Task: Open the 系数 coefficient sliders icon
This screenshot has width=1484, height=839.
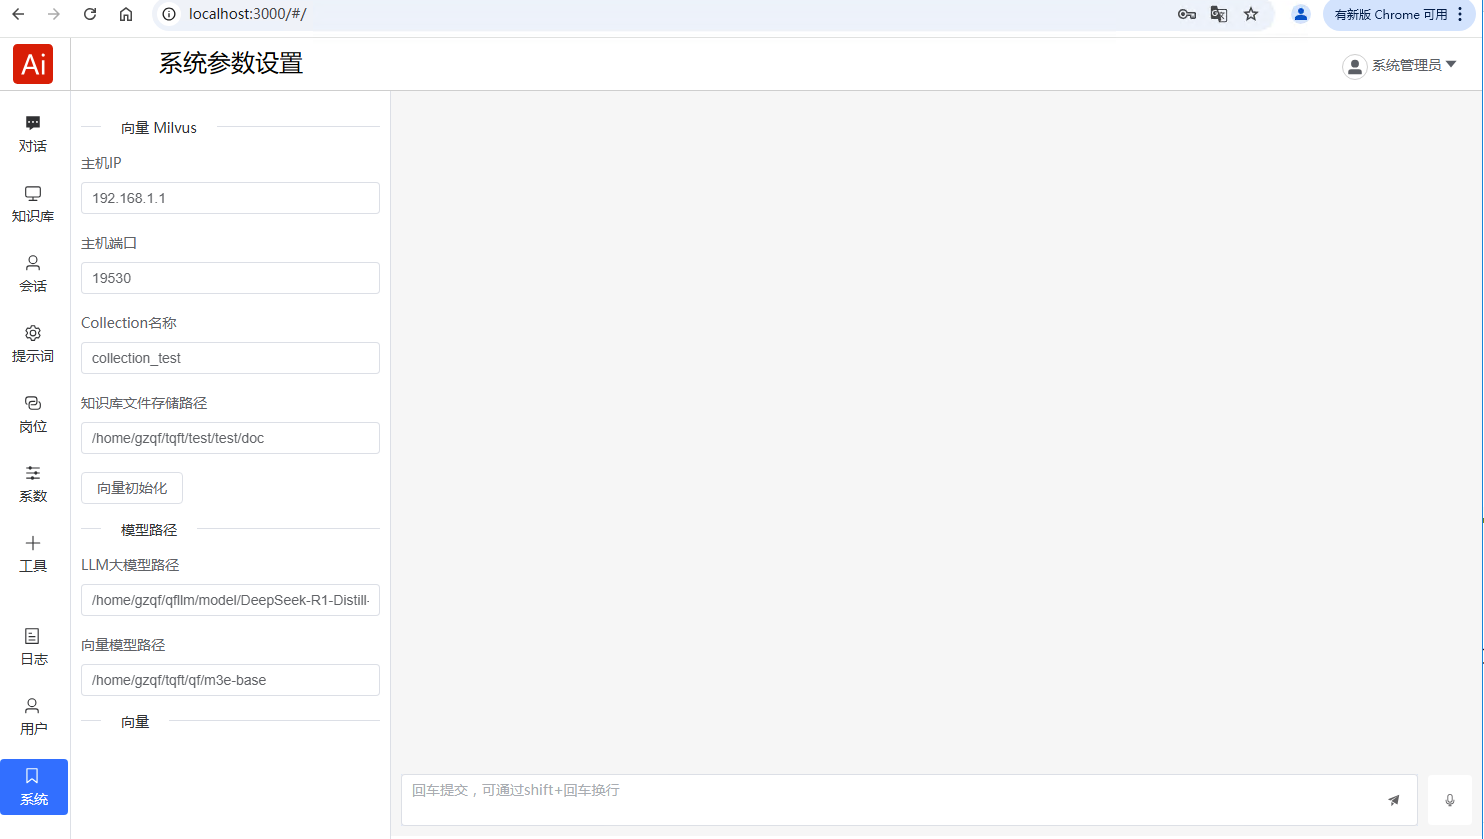Action: (33, 483)
